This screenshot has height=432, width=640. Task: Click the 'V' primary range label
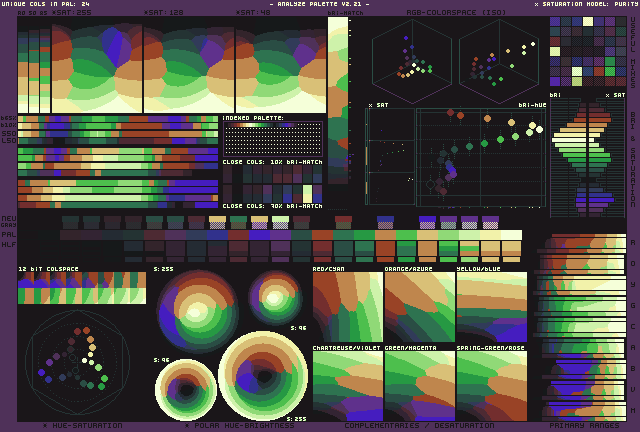(633, 390)
